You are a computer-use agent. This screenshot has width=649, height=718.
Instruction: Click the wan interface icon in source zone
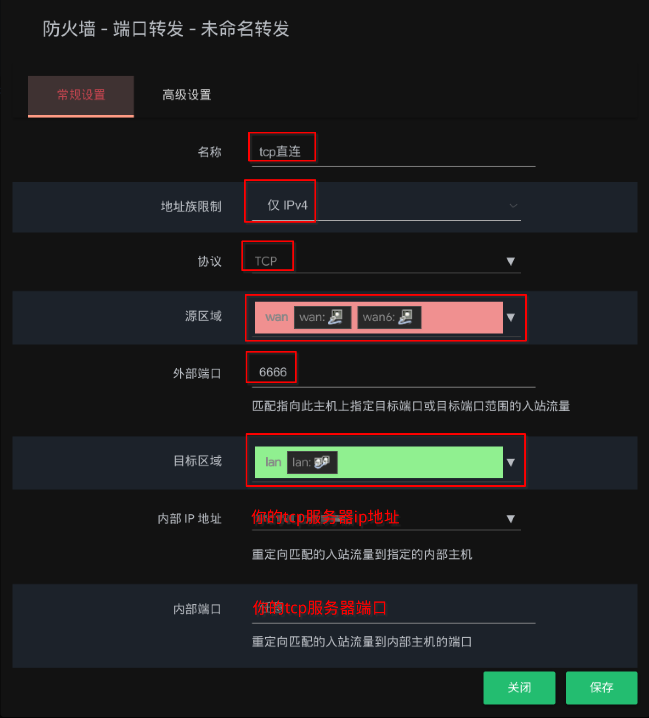coord(336,317)
